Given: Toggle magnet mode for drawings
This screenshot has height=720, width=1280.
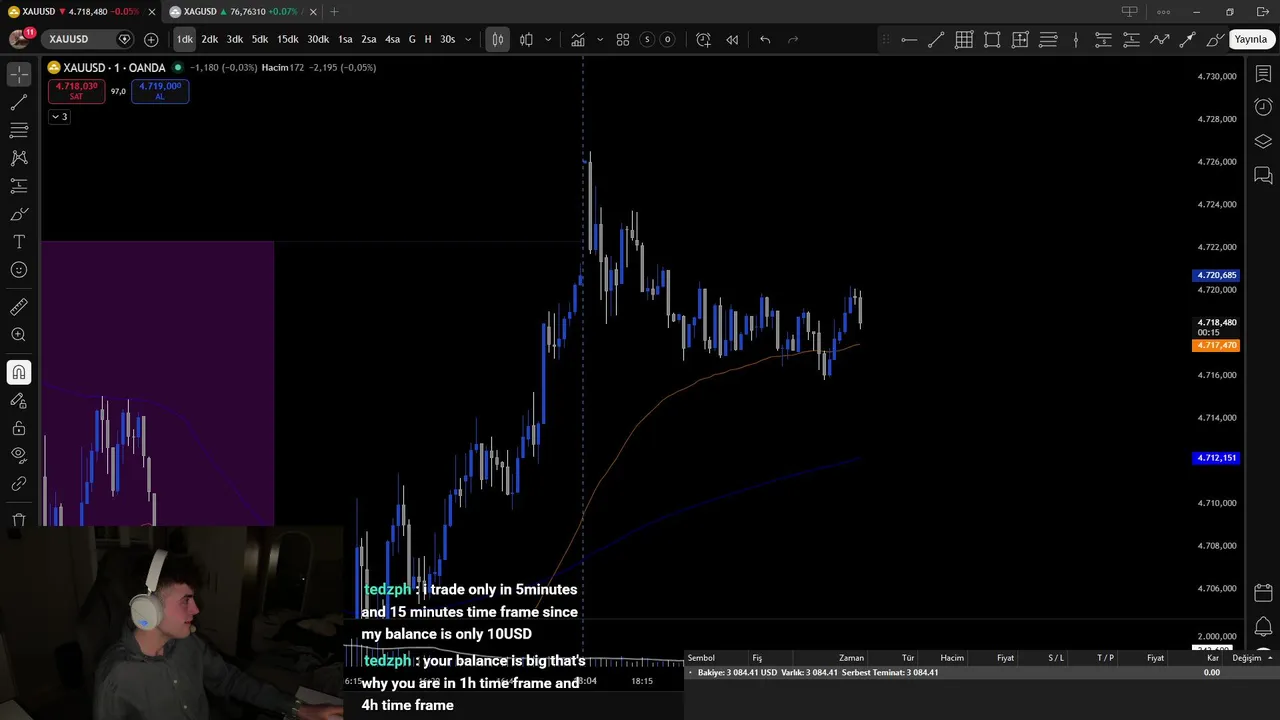Looking at the screenshot, I should 19,372.
